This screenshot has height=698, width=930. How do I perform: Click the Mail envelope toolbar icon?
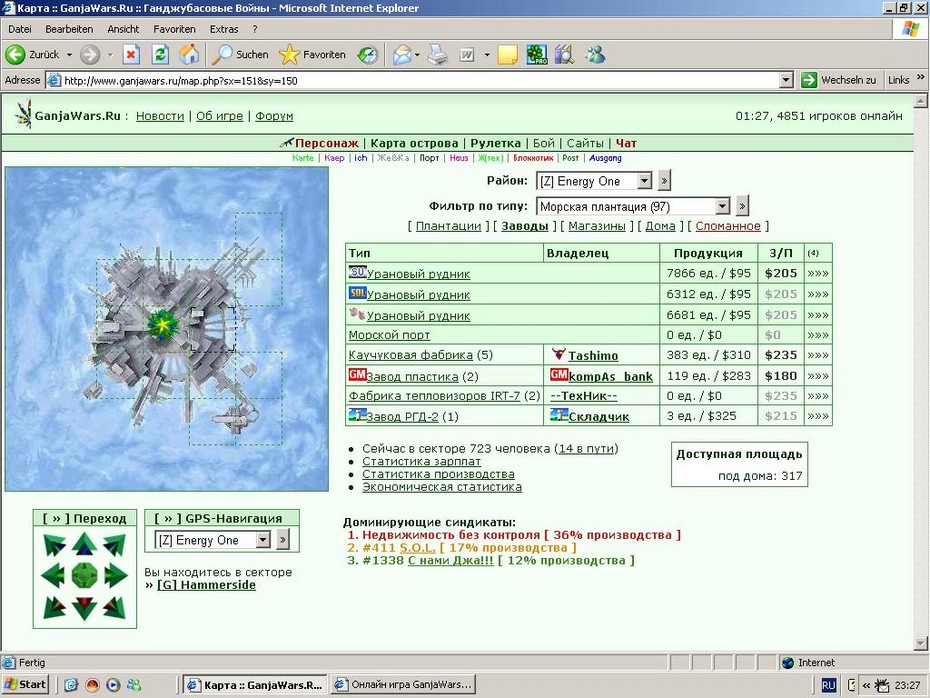point(402,55)
